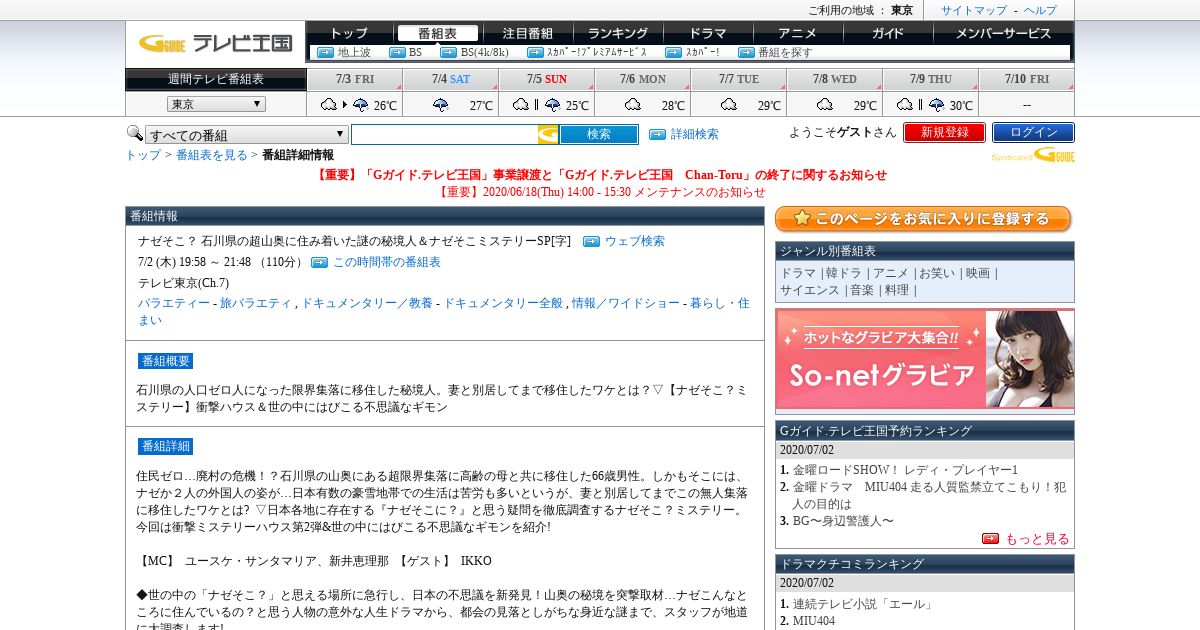
Task: Click the So-netグラビア banner ad
Action: coord(924,359)
